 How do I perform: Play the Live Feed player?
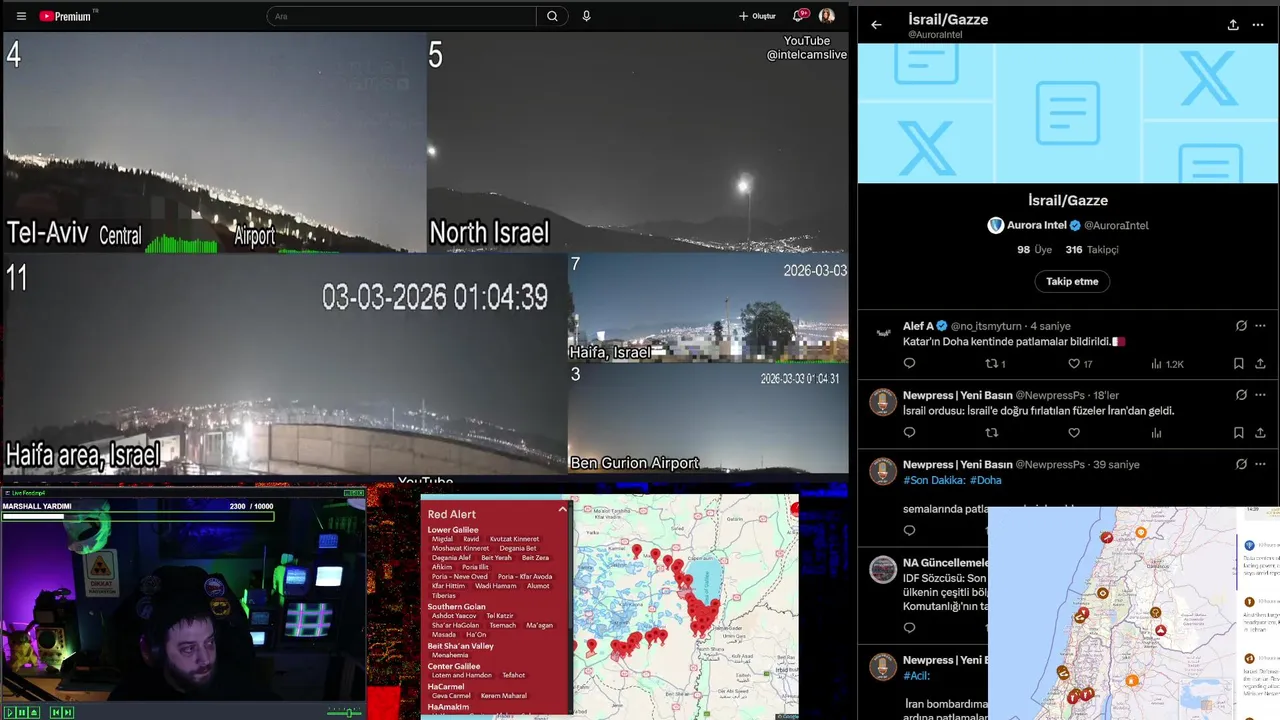(10, 712)
